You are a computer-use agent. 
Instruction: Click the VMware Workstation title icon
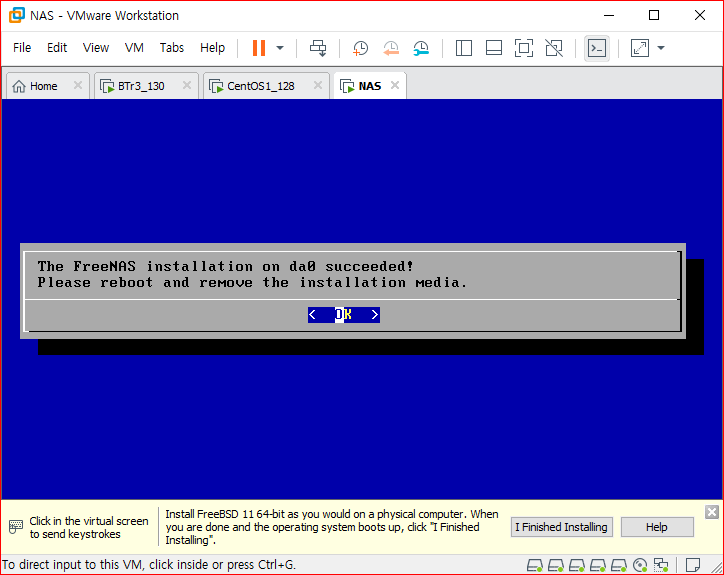17,15
